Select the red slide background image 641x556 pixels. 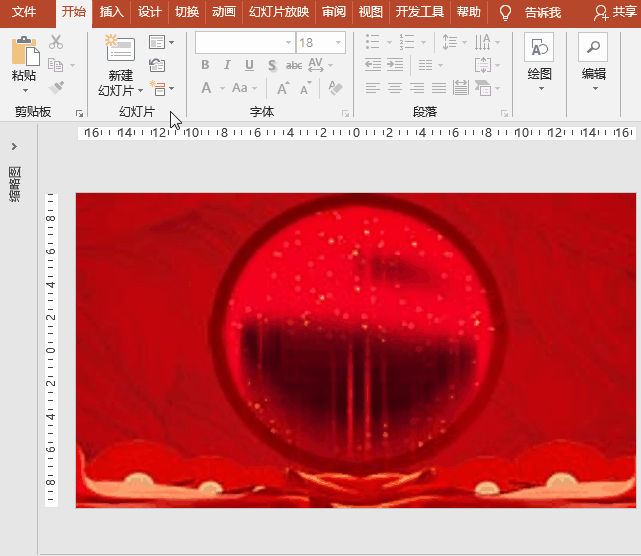(x=356, y=350)
